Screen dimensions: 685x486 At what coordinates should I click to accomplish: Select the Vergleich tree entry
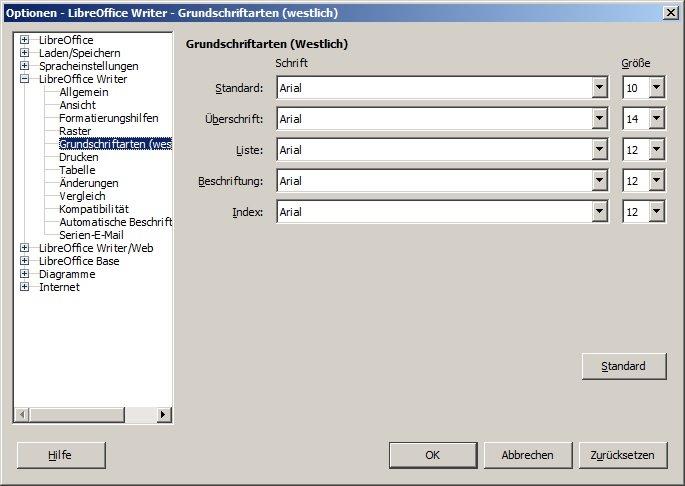(x=82, y=196)
